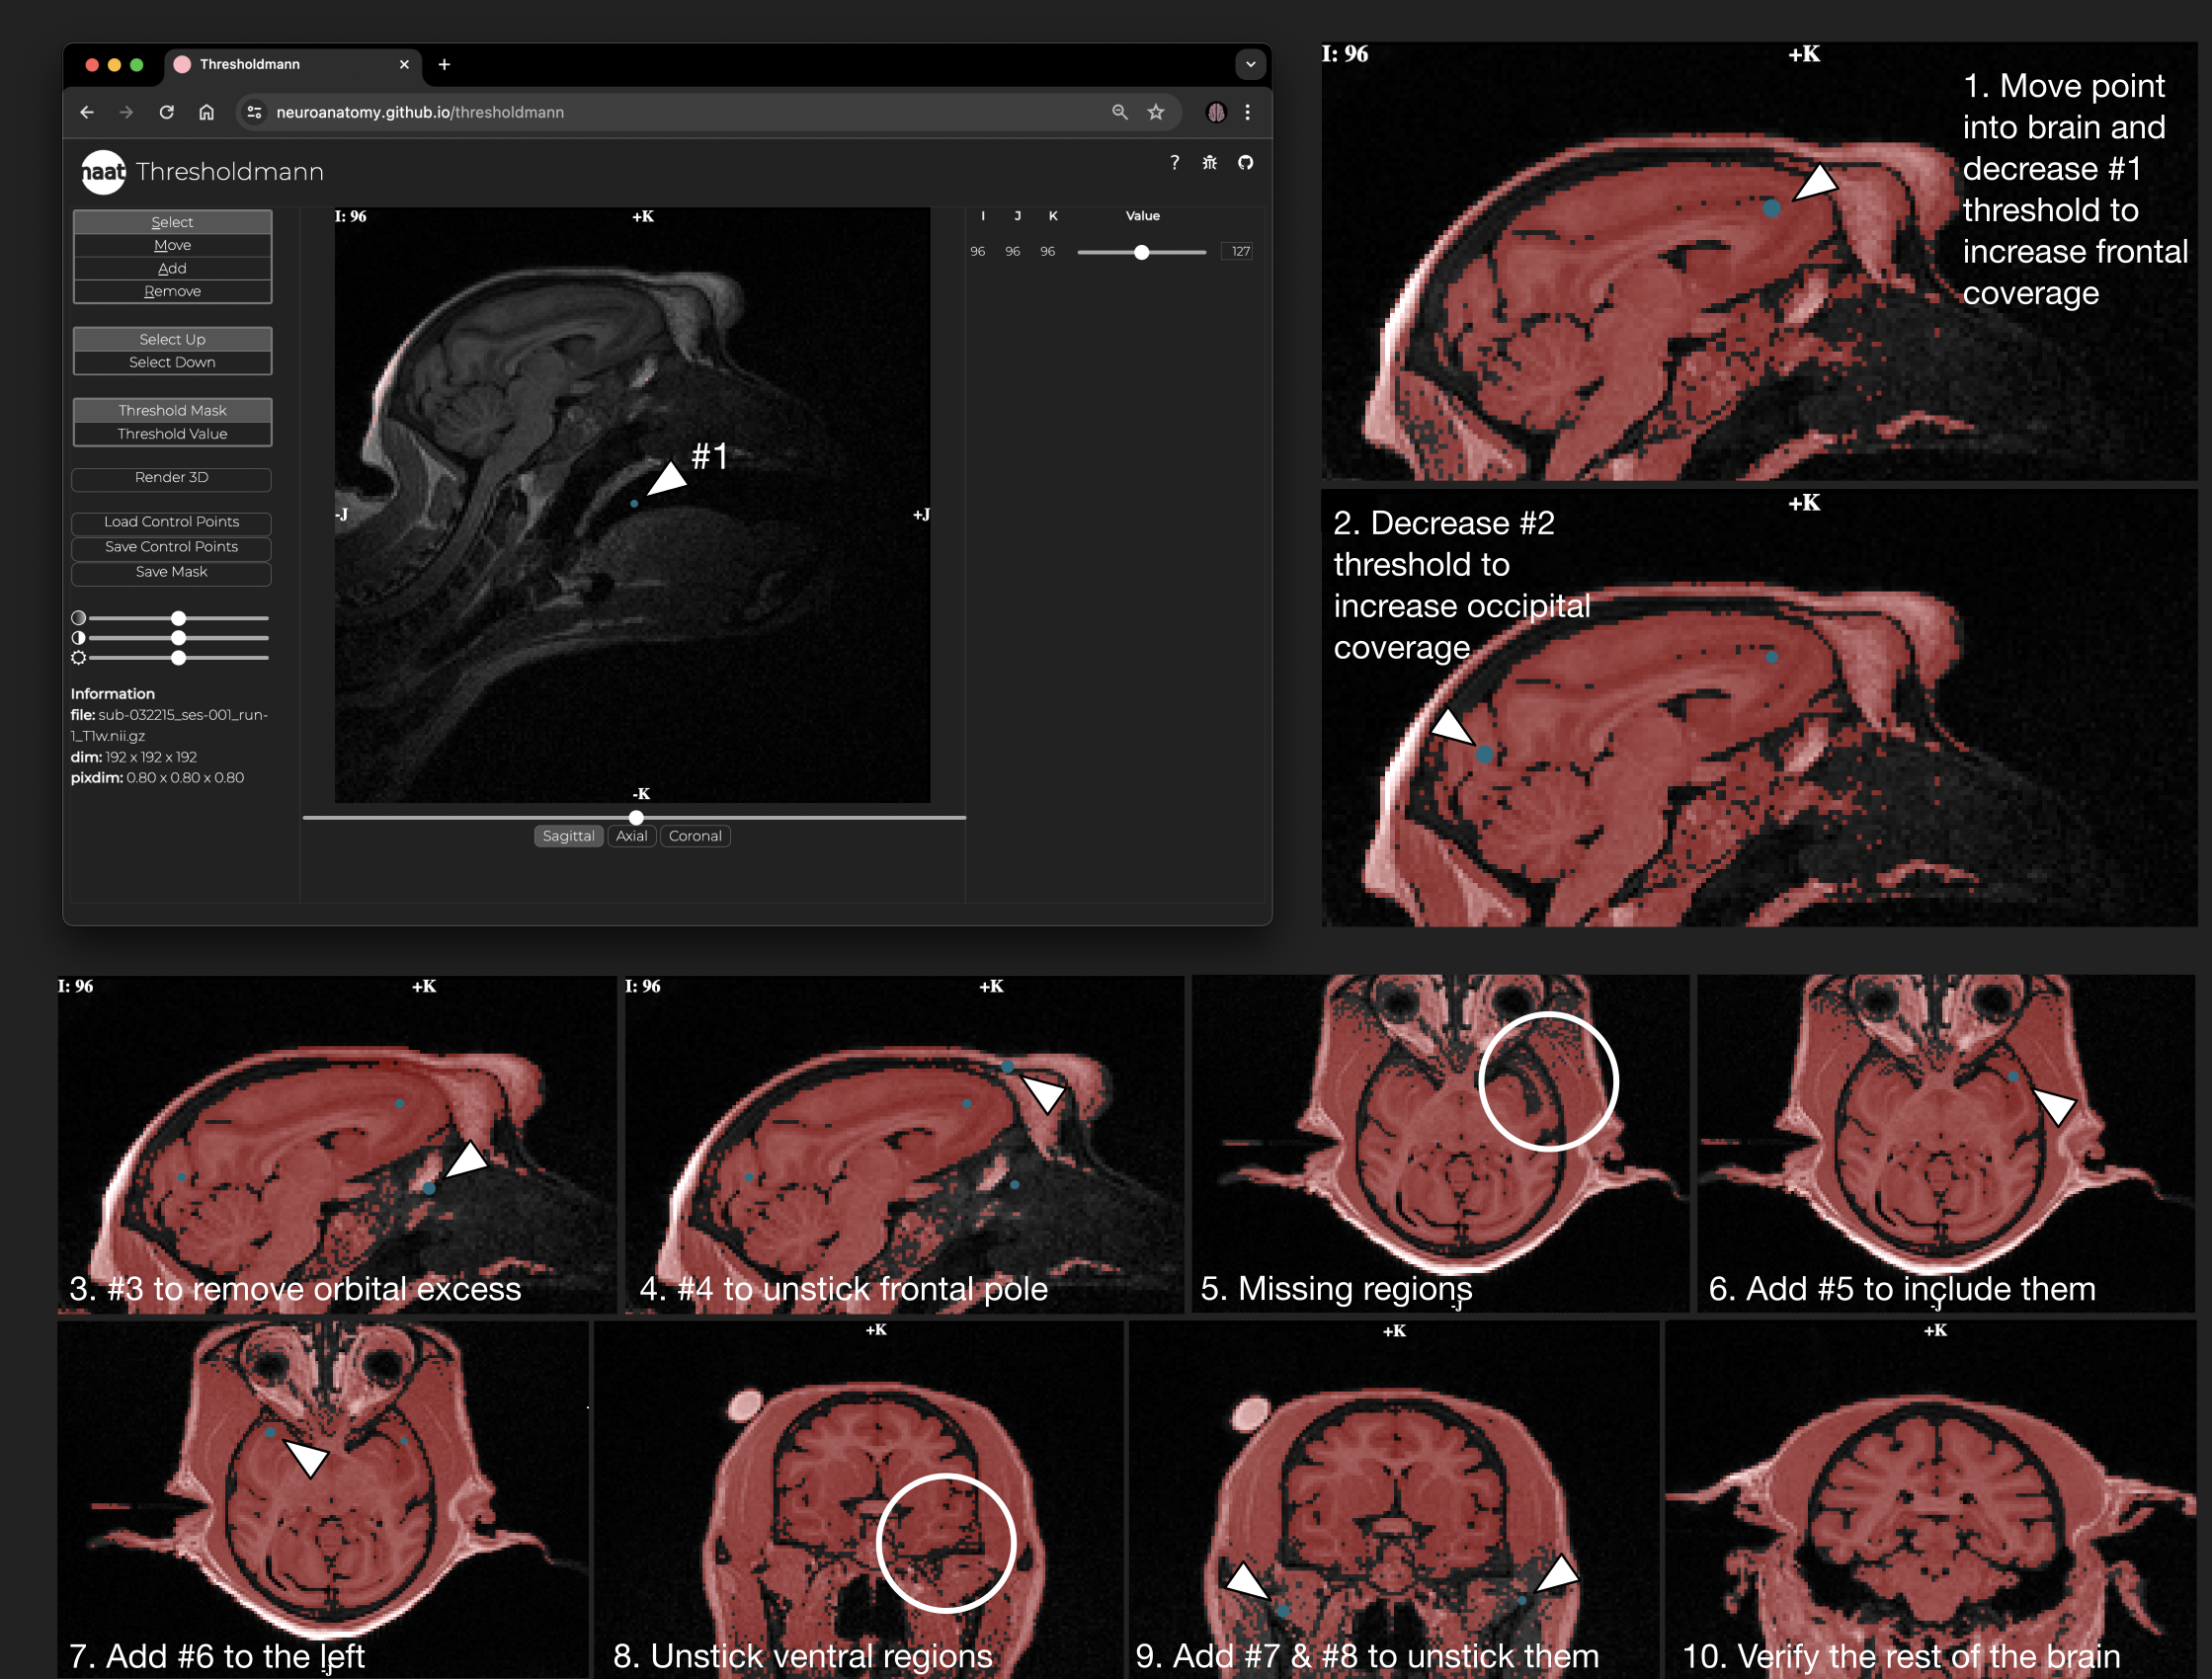The width and height of the screenshot is (2212, 1679).
Task: Open the help question mark icon
Action: [x=1174, y=162]
